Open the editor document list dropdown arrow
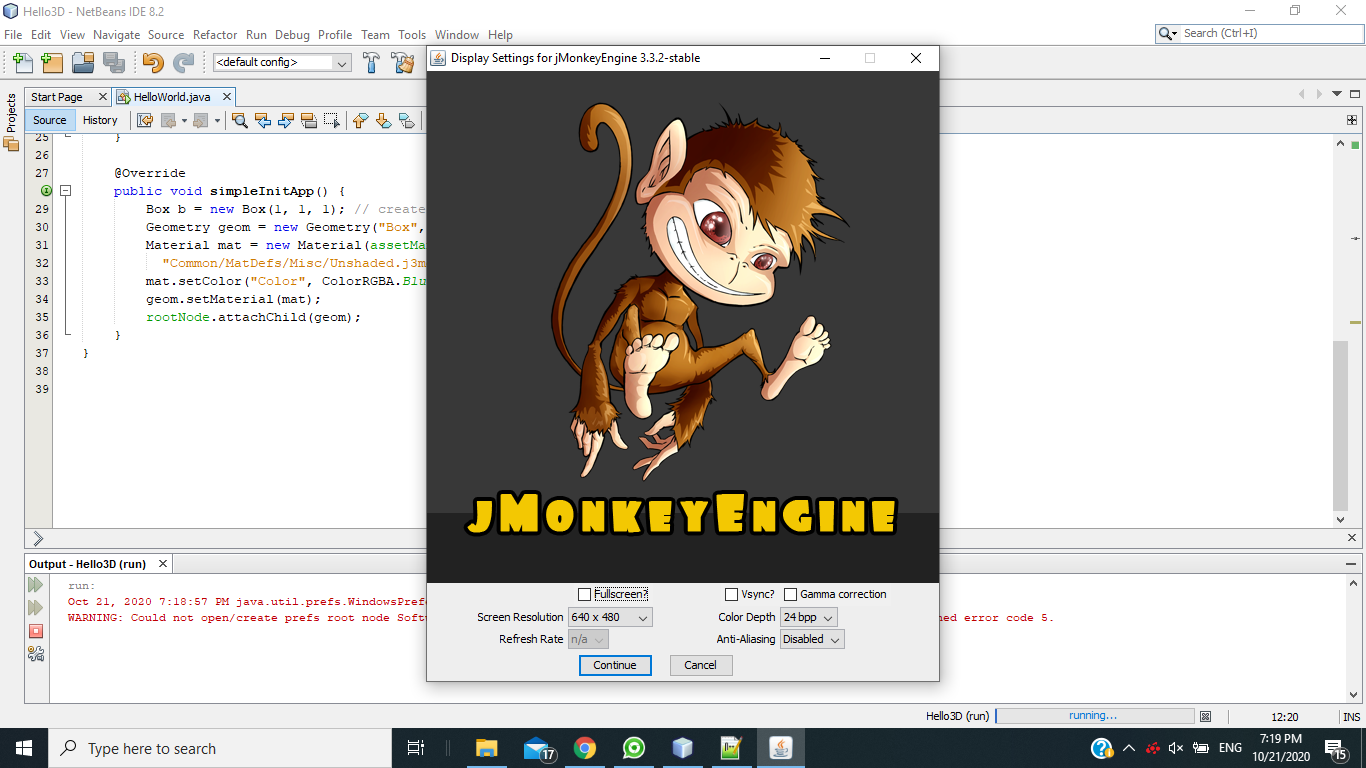The image size is (1366, 768). click(x=1338, y=94)
